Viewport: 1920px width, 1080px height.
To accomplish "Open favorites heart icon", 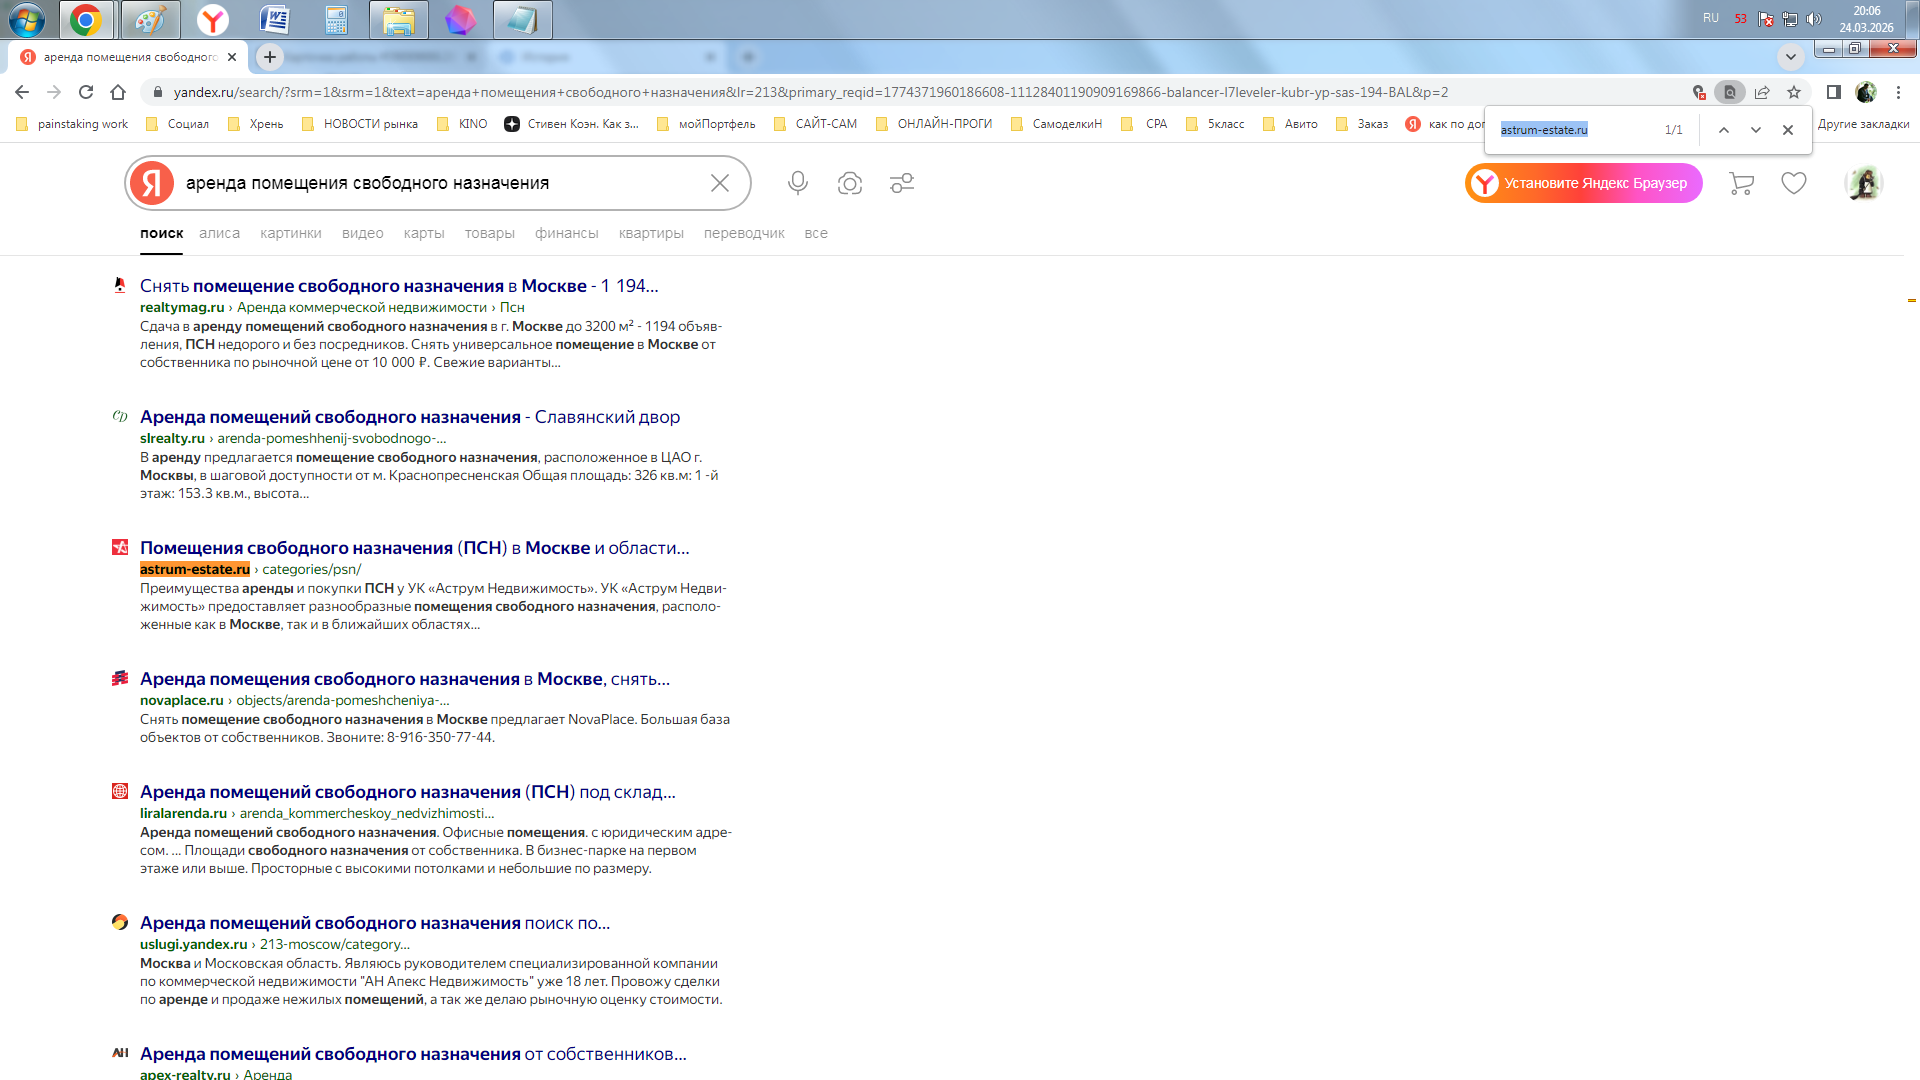I will coord(1794,183).
